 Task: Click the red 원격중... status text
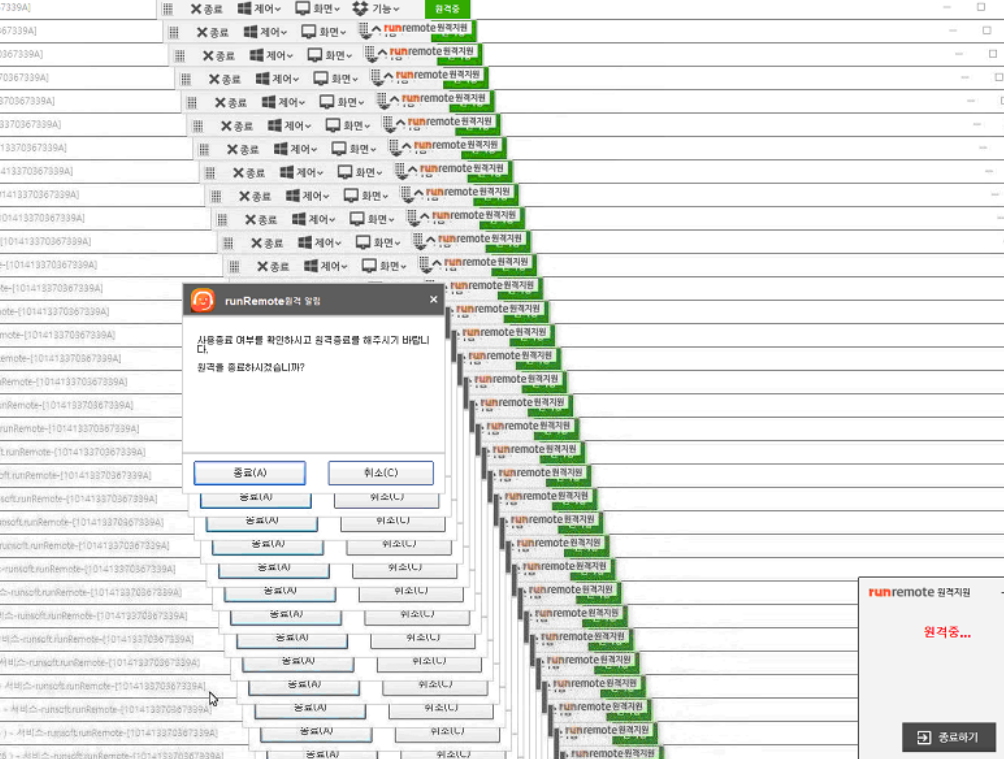pos(947,632)
